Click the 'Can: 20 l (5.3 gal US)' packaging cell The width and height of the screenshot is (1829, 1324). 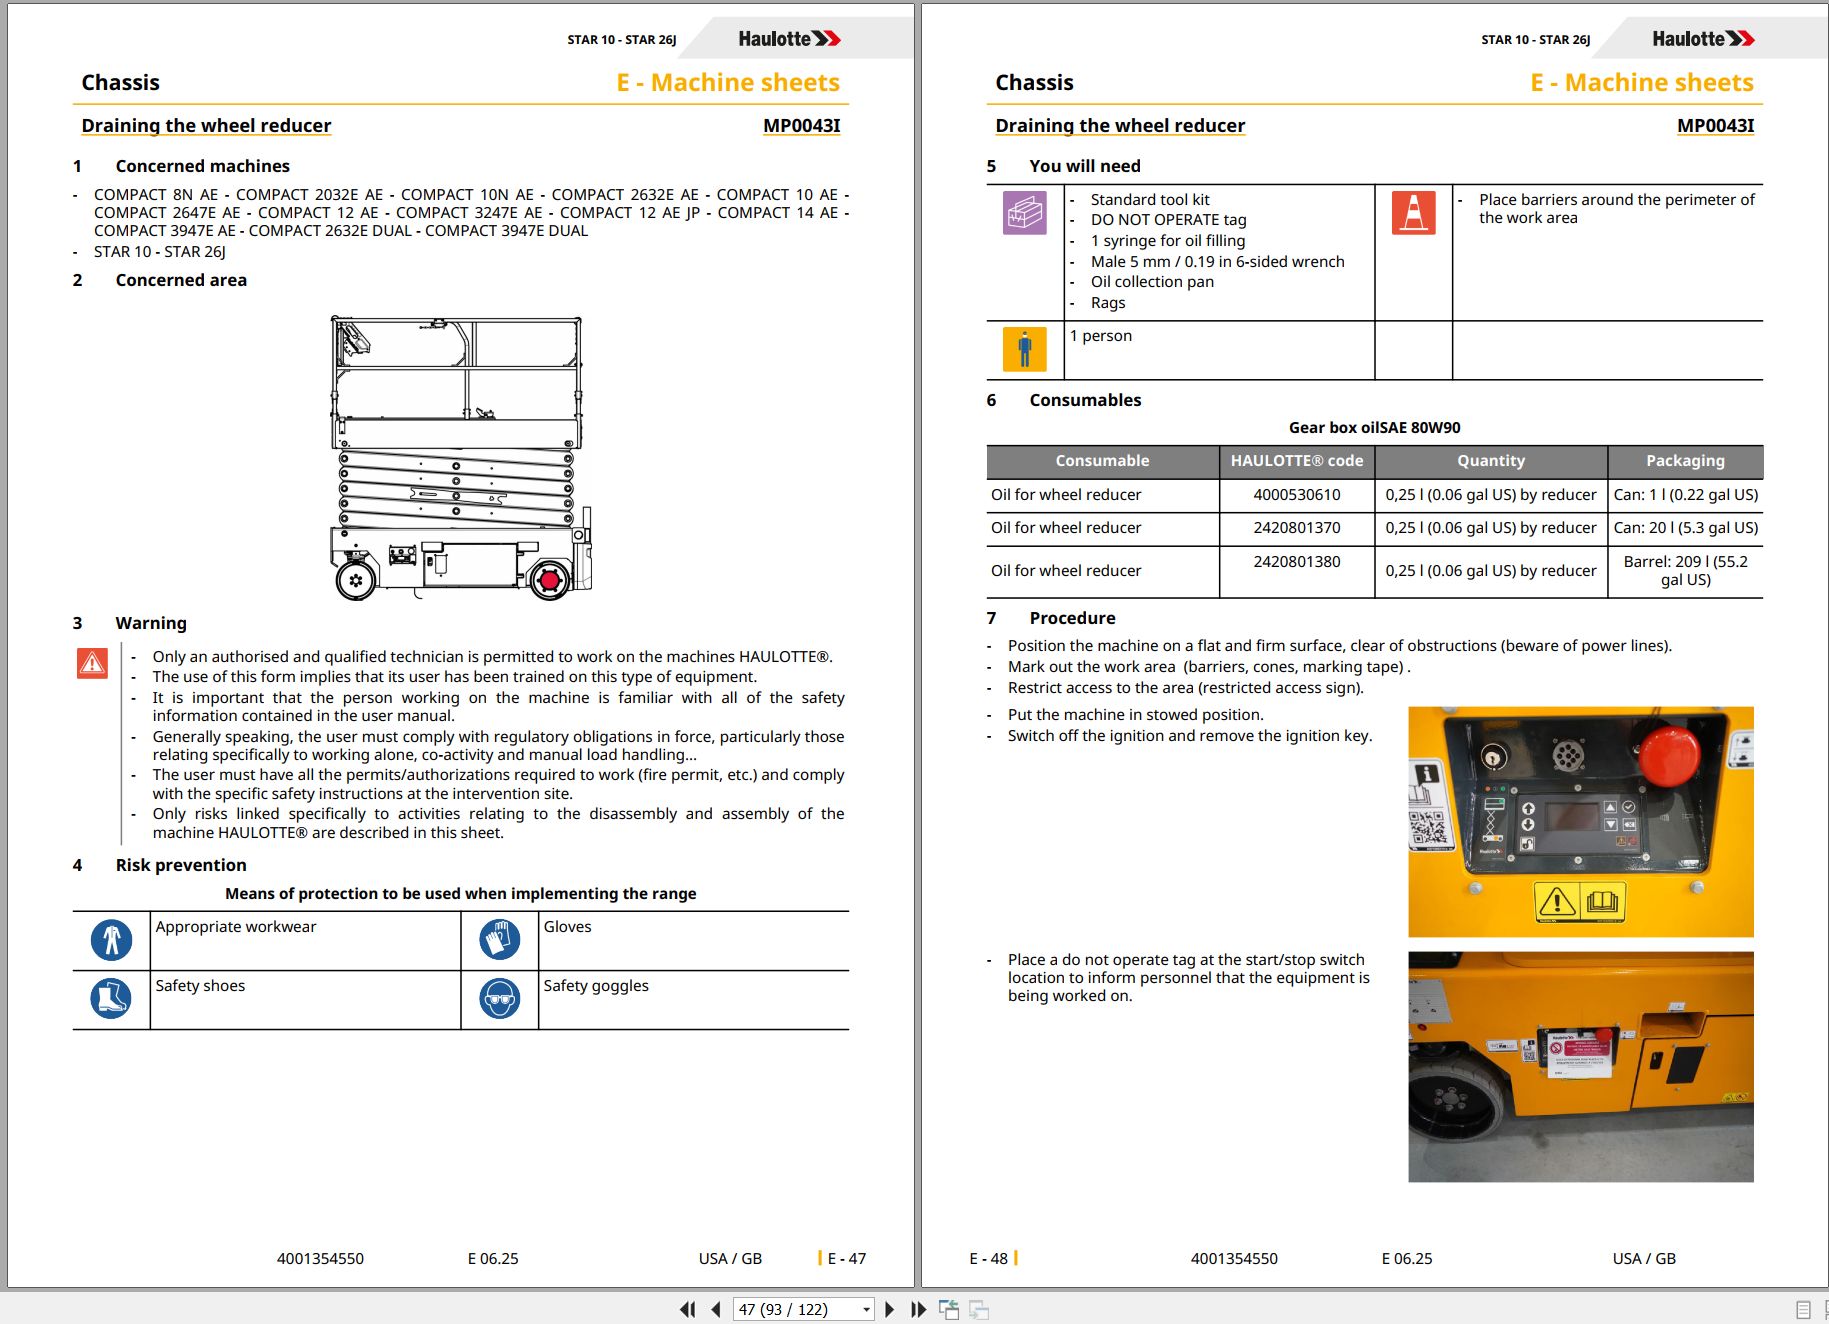pos(1685,528)
